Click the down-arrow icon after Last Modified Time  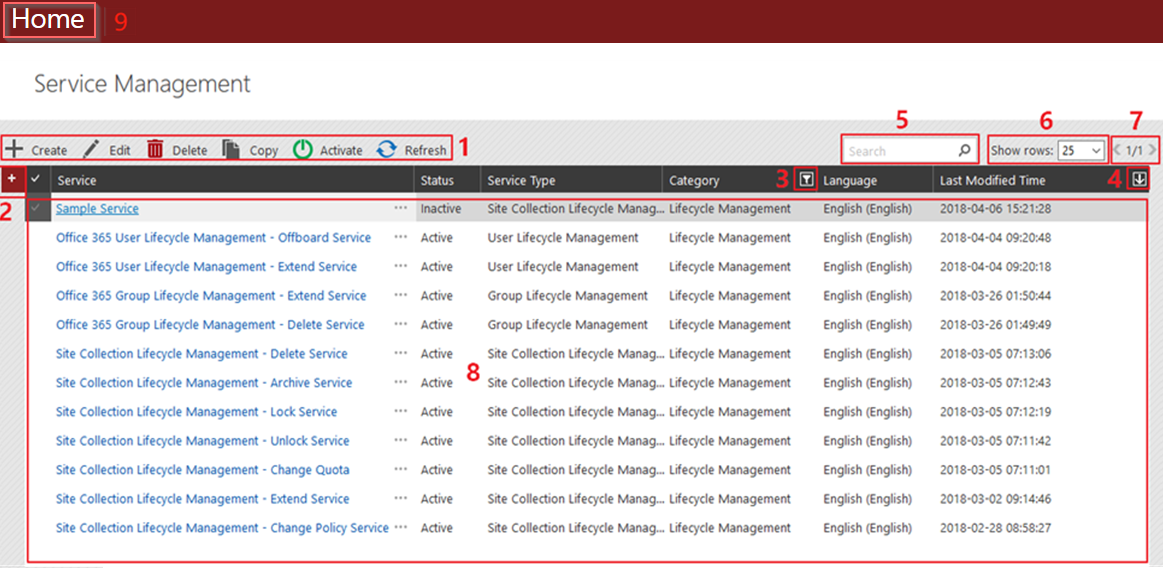tap(1138, 179)
